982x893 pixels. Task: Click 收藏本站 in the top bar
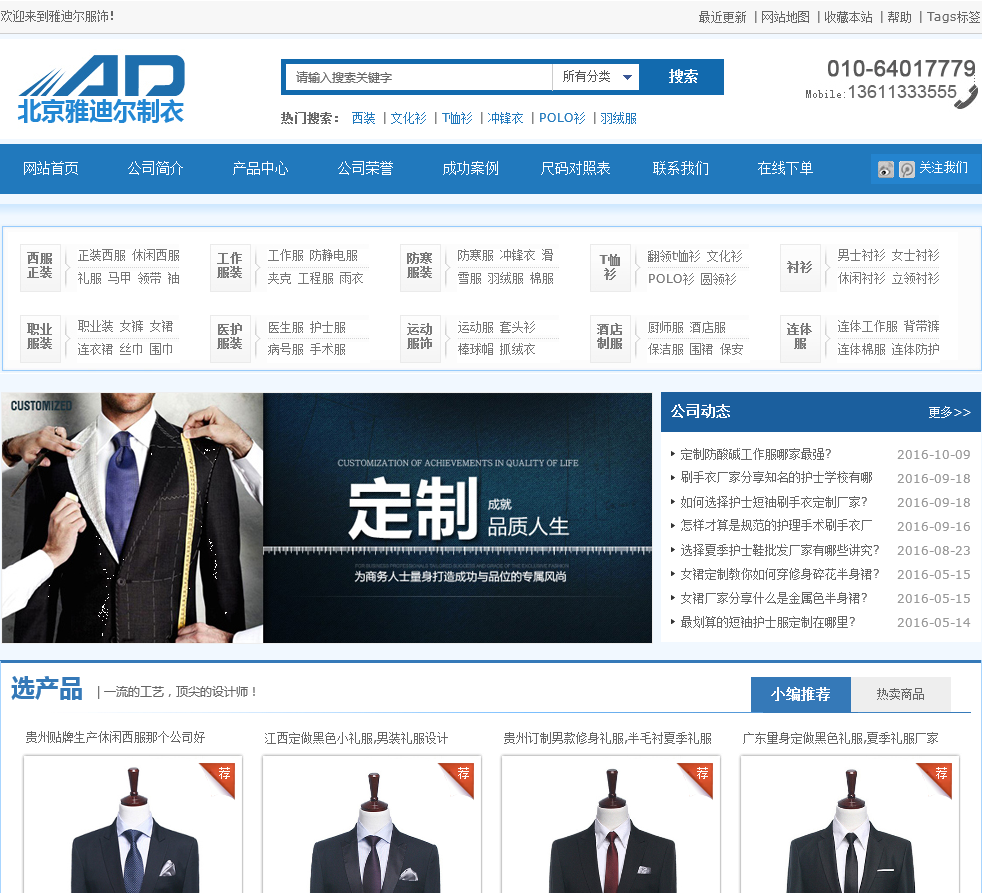point(849,18)
